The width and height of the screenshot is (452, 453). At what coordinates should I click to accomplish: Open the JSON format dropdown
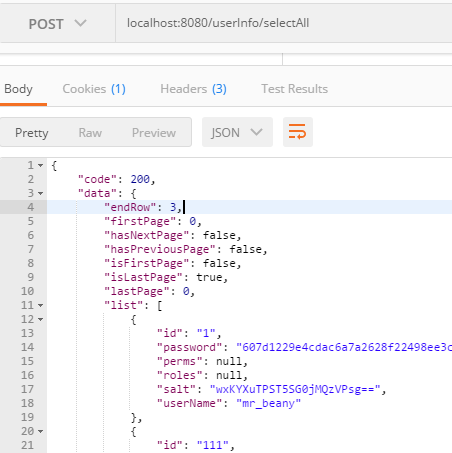pyautogui.click(x=237, y=132)
